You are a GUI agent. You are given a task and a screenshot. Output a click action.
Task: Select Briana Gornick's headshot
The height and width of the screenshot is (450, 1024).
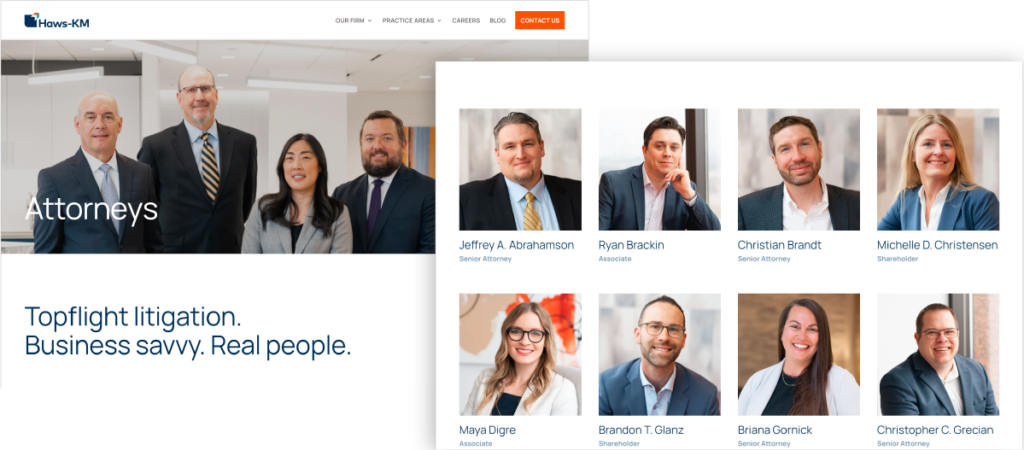coord(799,355)
